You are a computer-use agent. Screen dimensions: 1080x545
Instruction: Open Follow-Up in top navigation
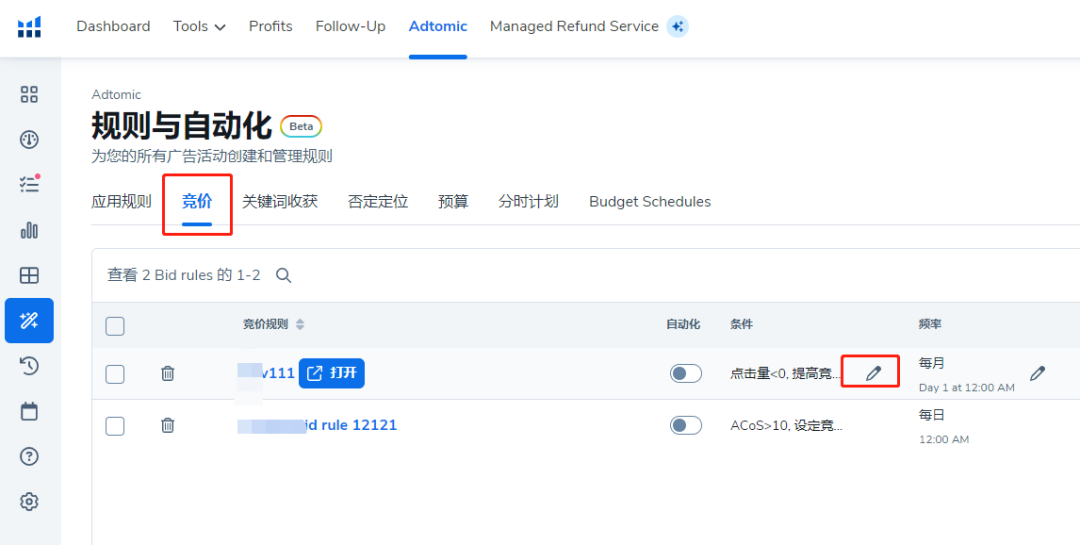click(x=351, y=26)
